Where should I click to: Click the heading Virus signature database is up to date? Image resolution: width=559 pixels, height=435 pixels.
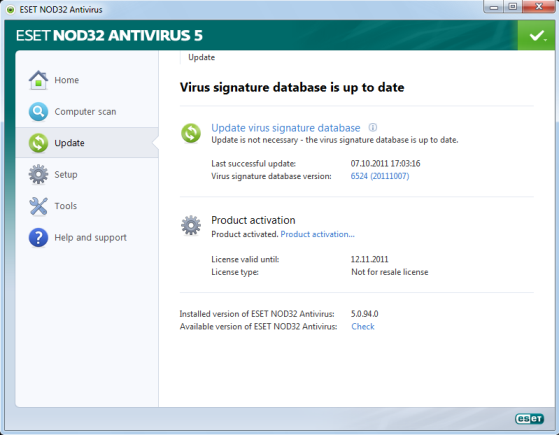tap(292, 87)
